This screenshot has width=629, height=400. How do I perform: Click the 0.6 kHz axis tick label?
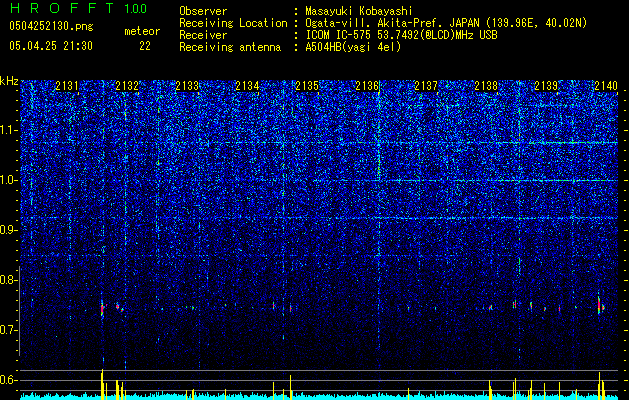(x=9, y=380)
